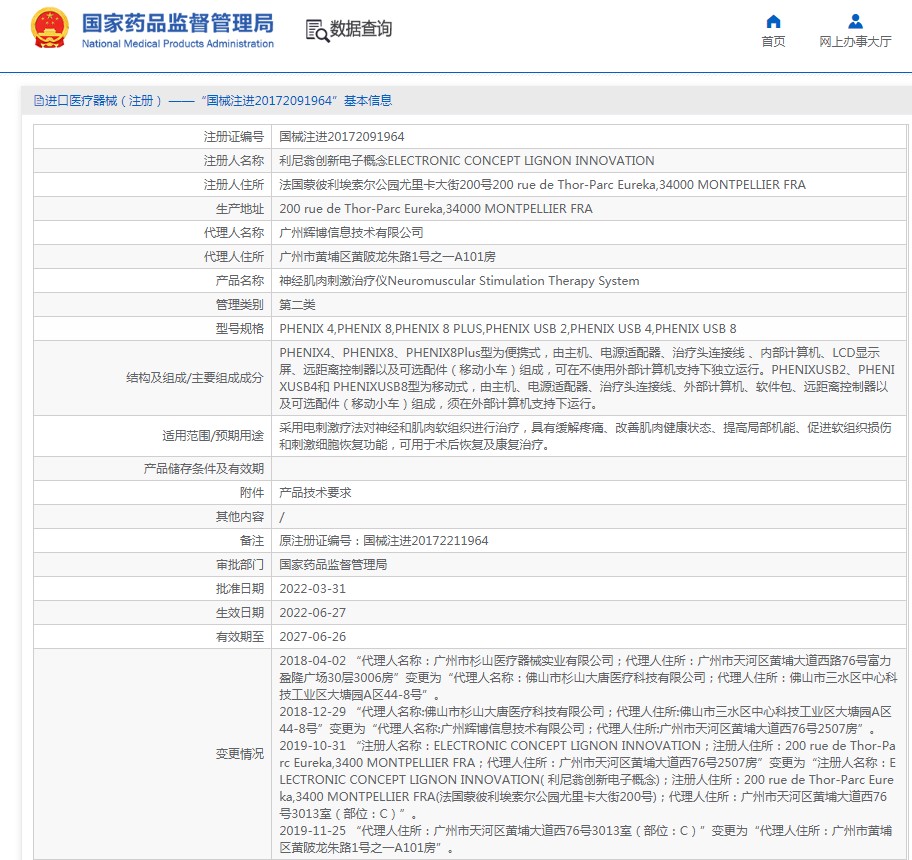
Task: Select the 2019-10-31 change record
Action: coord(587,779)
